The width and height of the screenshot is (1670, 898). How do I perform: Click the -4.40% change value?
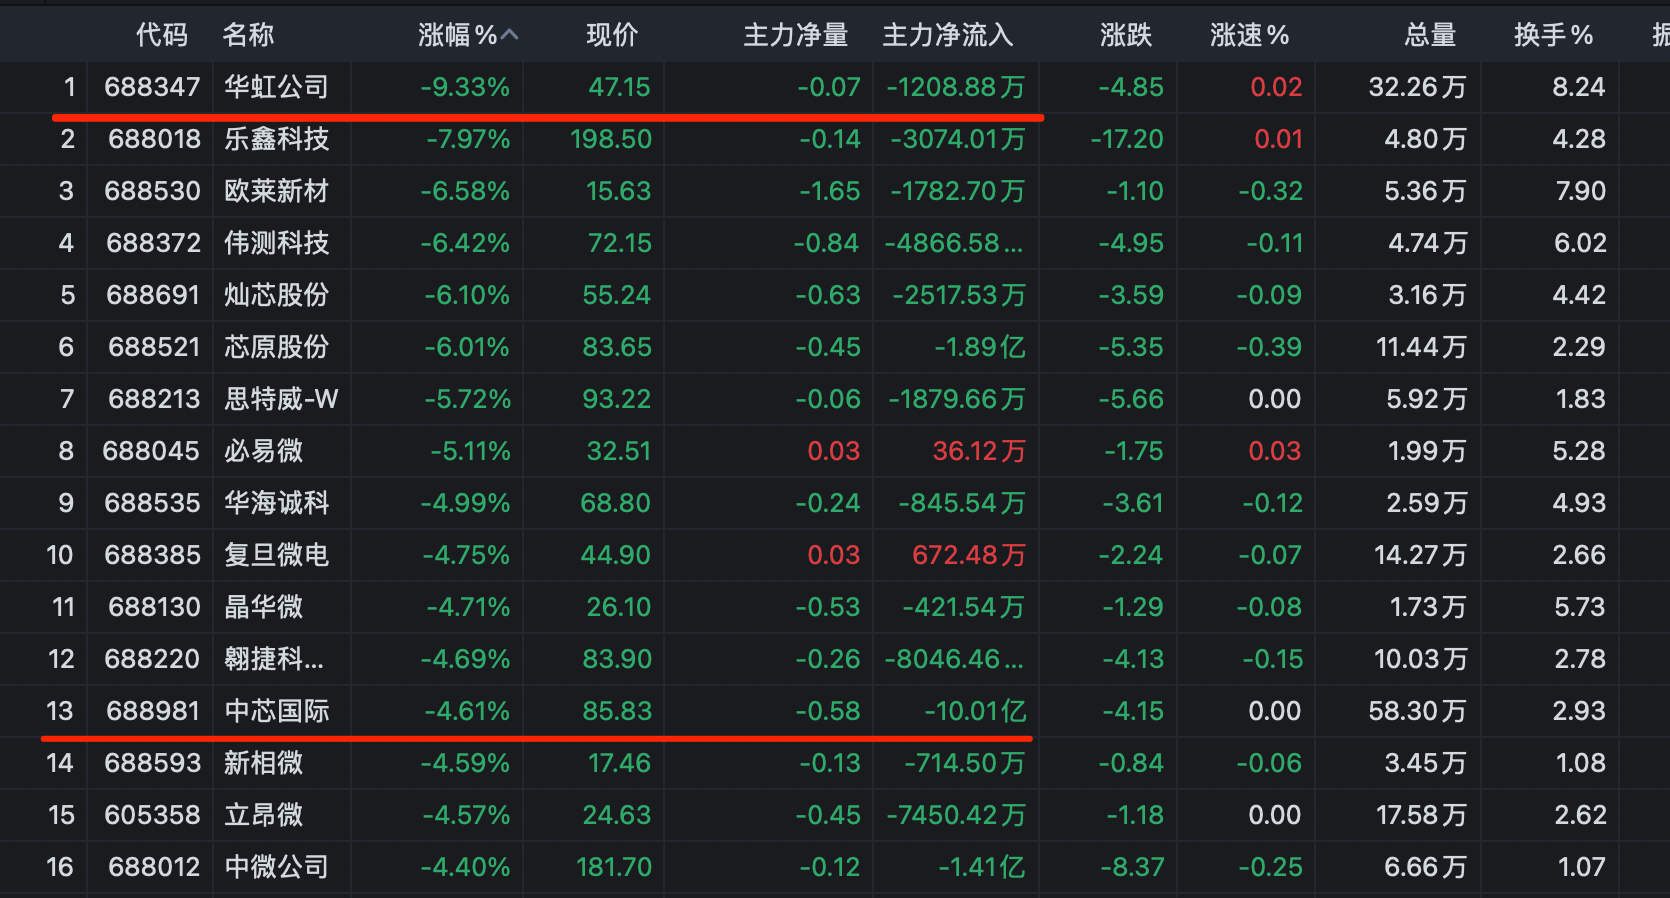pyautogui.click(x=465, y=867)
